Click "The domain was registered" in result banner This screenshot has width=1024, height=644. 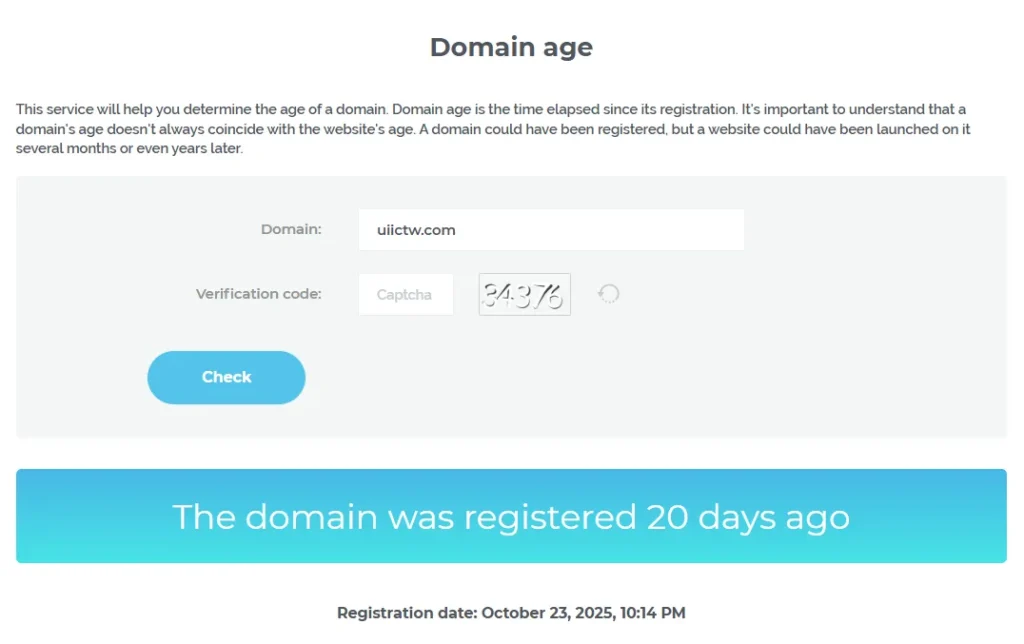[x=404, y=517]
